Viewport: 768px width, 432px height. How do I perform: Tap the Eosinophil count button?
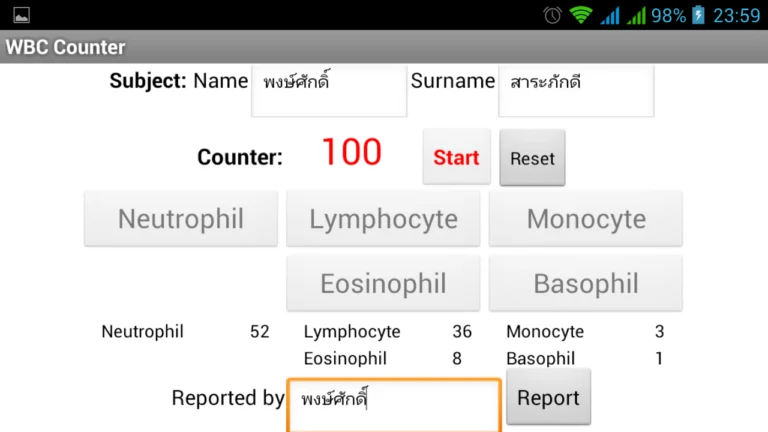point(383,283)
